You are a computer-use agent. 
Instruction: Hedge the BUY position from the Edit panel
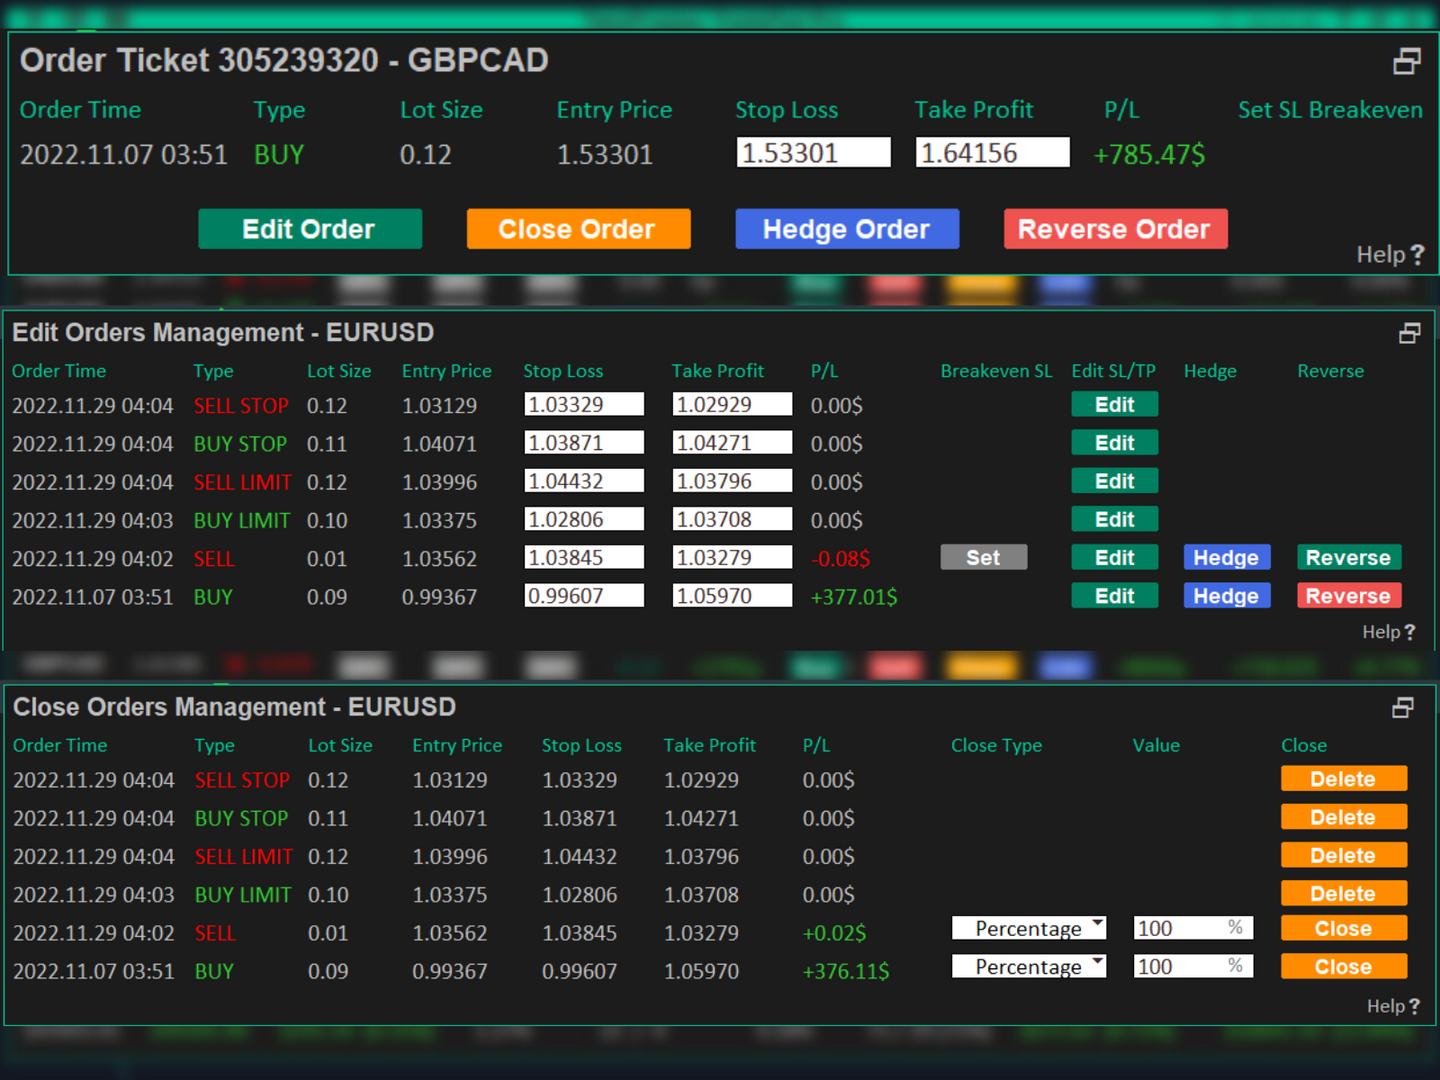point(1226,595)
